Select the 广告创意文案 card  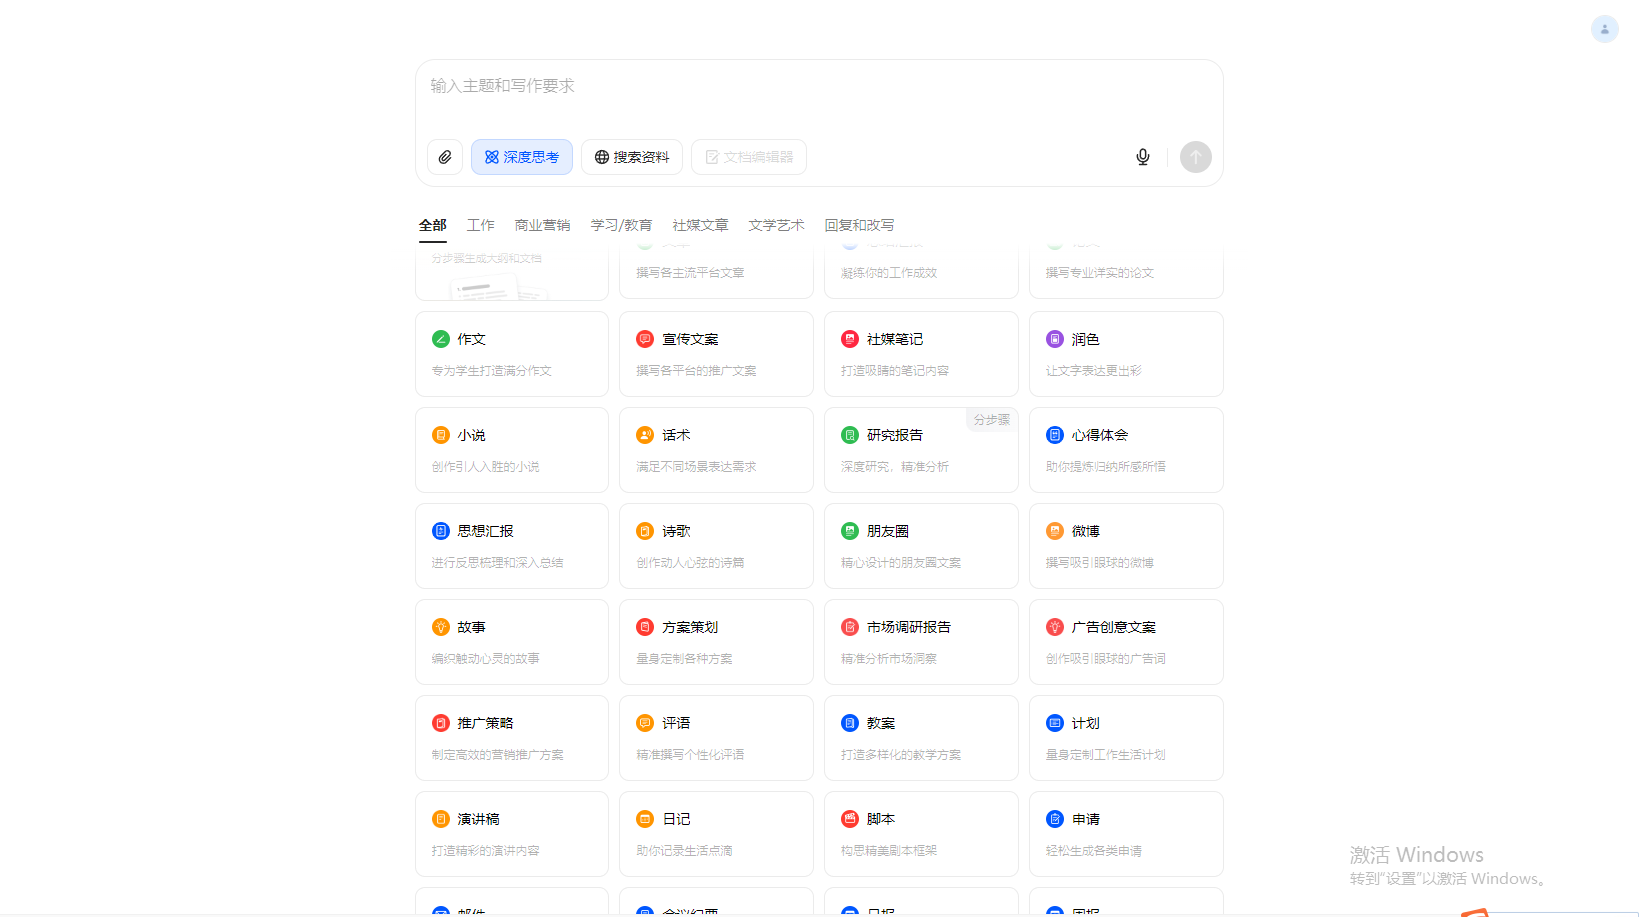tap(1125, 642)
